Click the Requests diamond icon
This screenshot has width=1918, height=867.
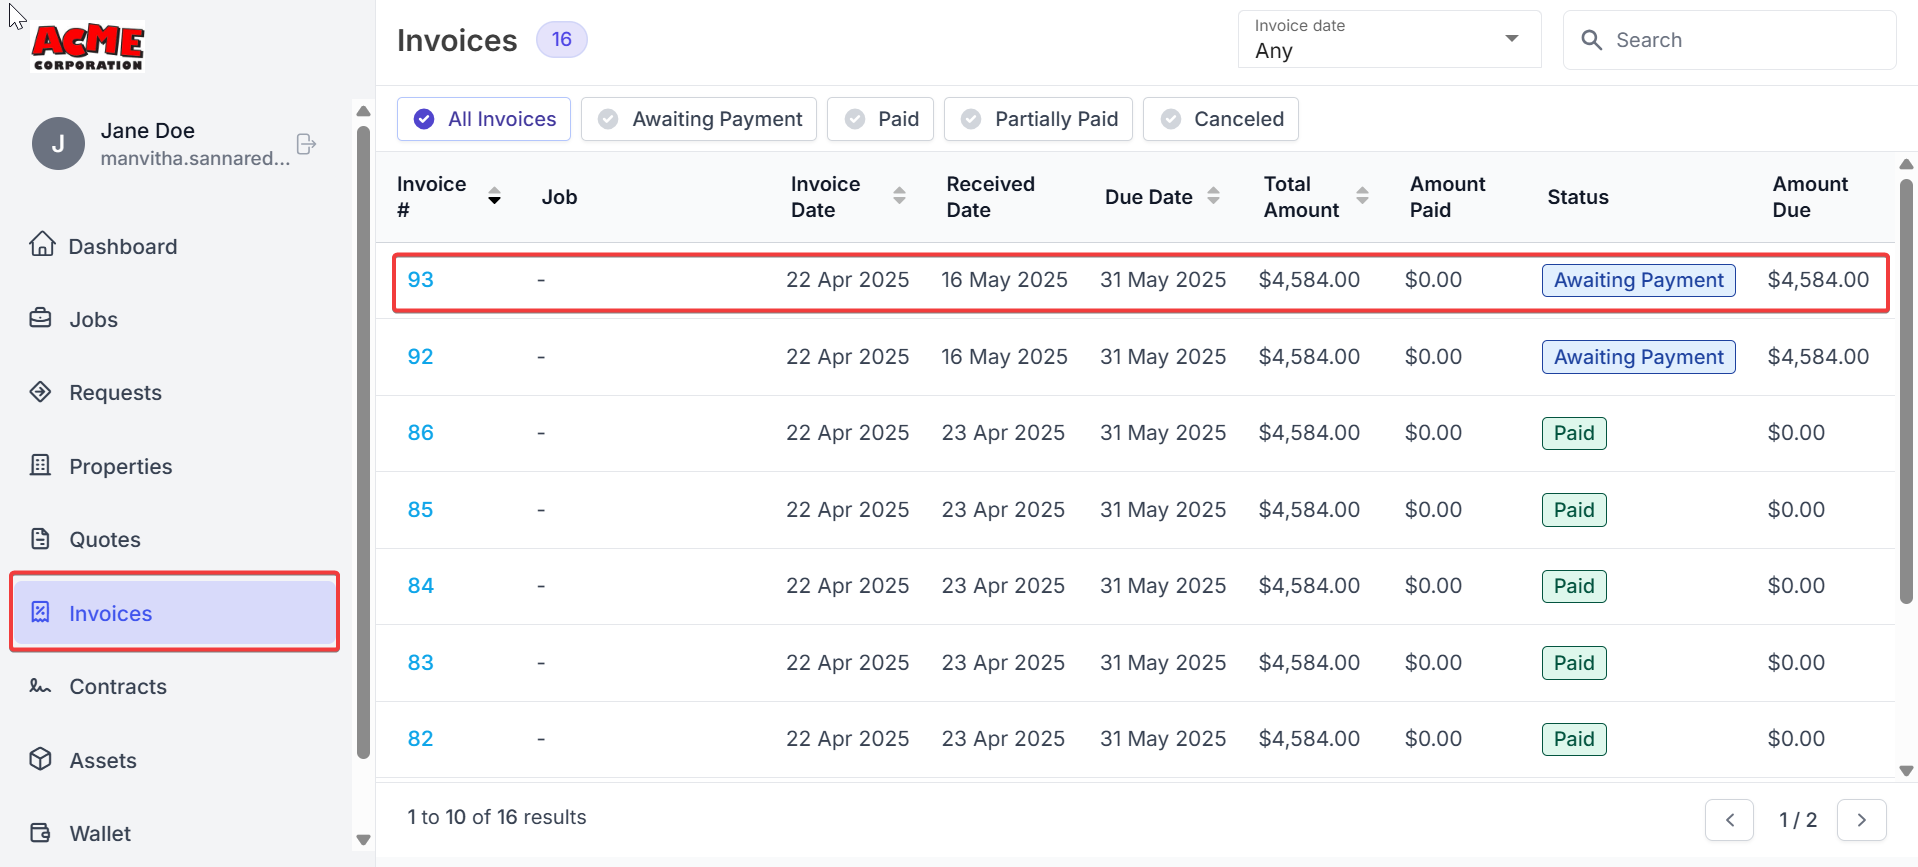tap(41, 392)
